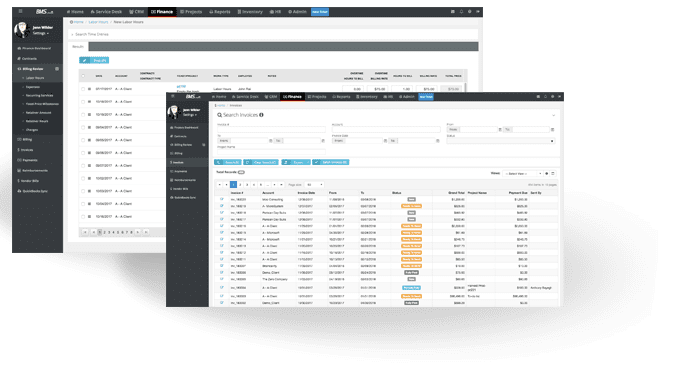Viewport: 682px width, 382px height.
Task: Open Vendor Bills in front window sidebar
Action: pos(179,189)
